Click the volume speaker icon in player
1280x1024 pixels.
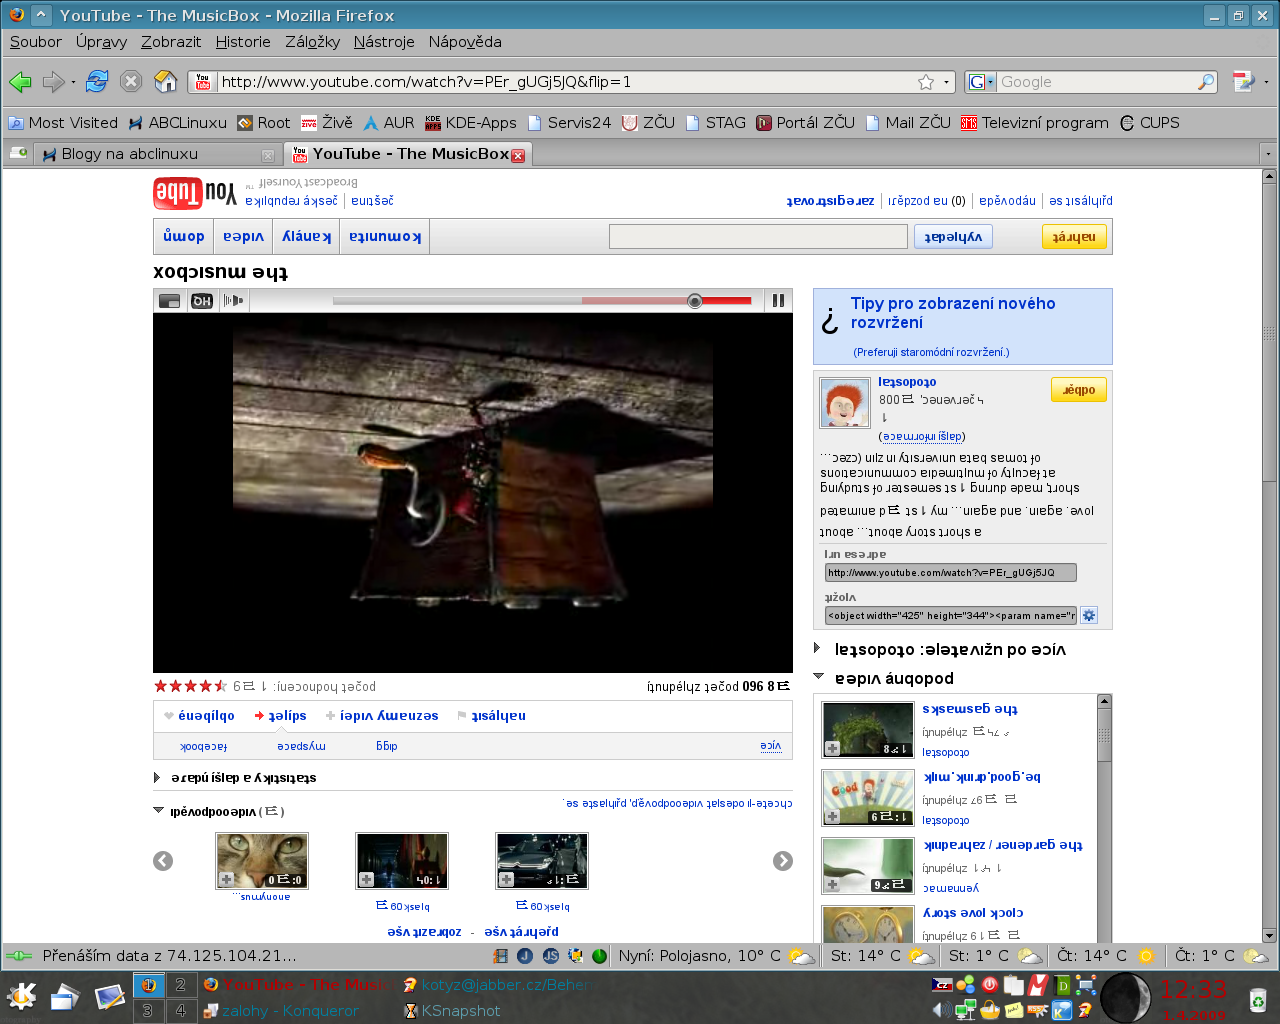coord(233,300)
